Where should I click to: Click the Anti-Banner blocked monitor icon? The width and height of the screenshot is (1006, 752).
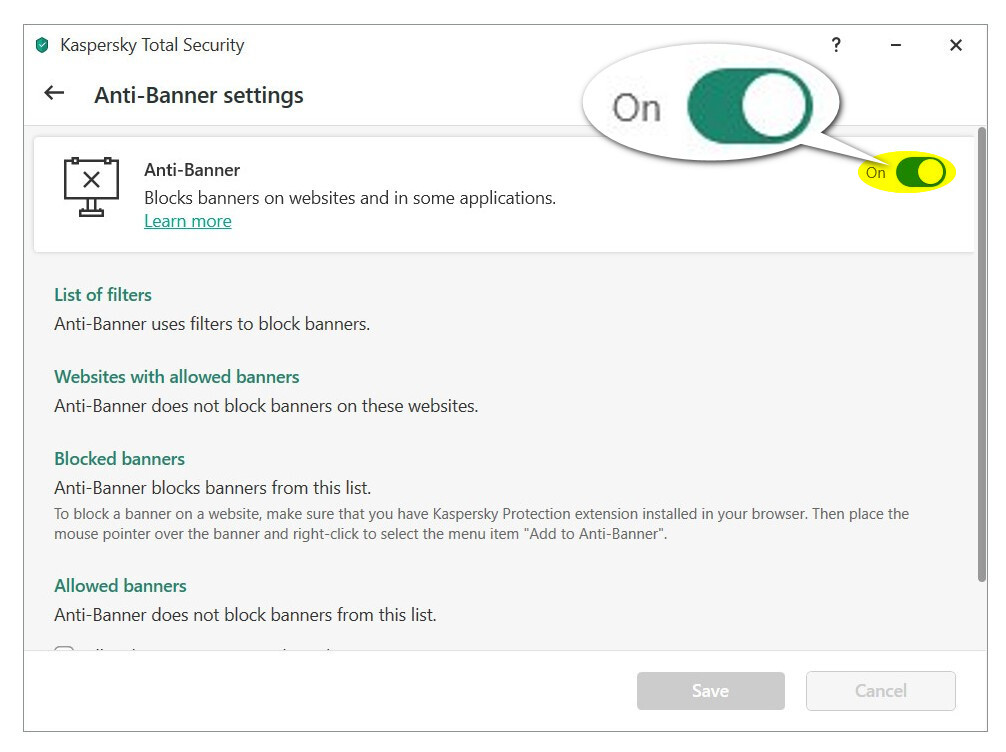tap(91, 187)
